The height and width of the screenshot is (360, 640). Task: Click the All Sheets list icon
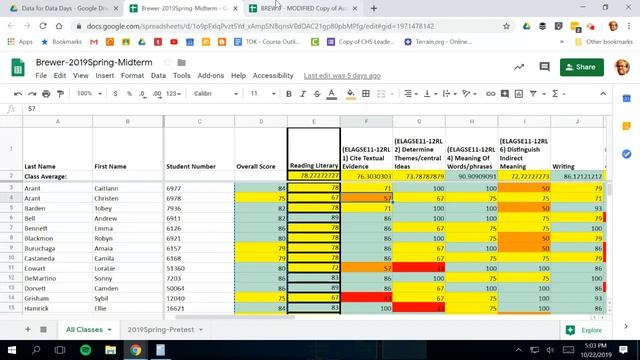point(43,329)
